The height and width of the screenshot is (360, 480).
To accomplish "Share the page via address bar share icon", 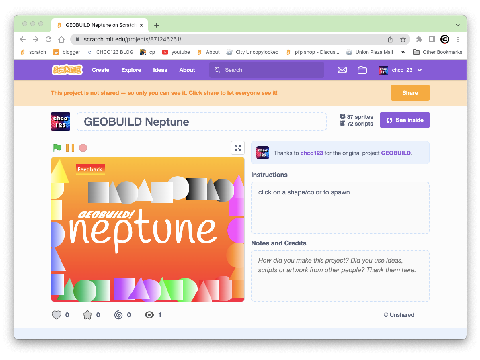I will [x=390, y=40].
